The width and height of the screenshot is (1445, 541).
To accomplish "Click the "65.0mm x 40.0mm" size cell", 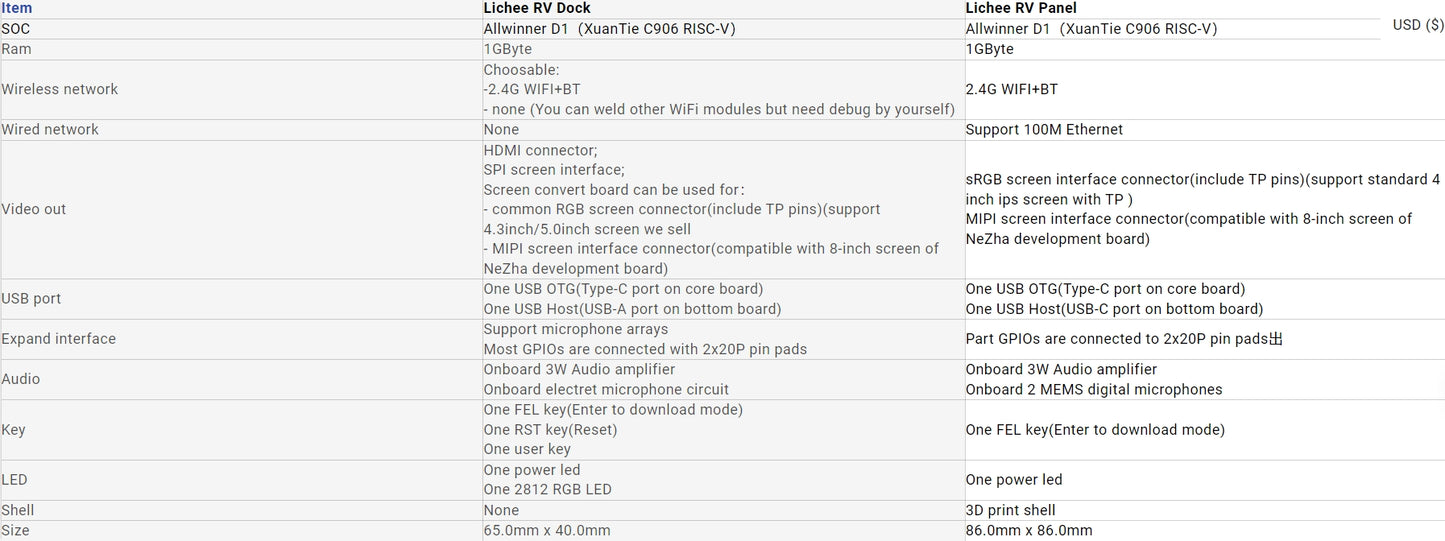I will point(547,530).
